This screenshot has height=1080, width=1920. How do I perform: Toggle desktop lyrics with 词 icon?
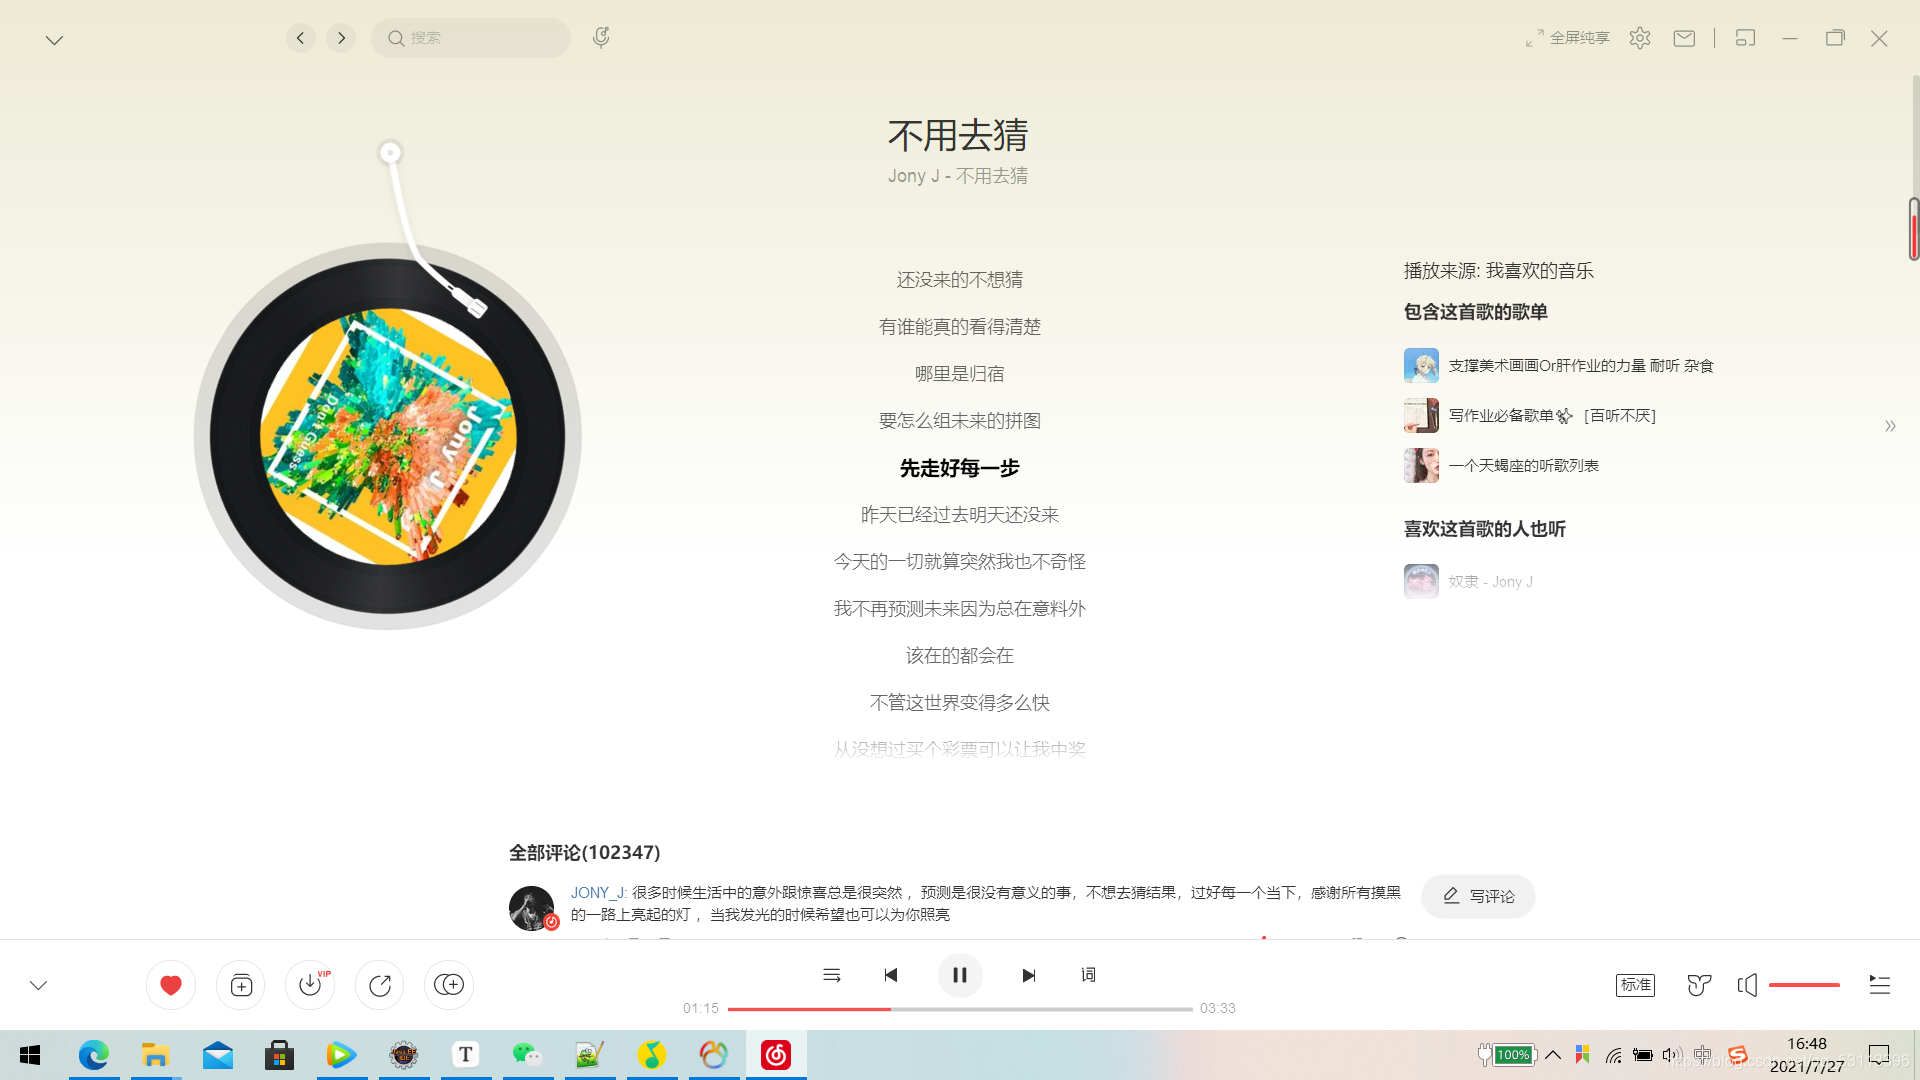[1088, 975]
